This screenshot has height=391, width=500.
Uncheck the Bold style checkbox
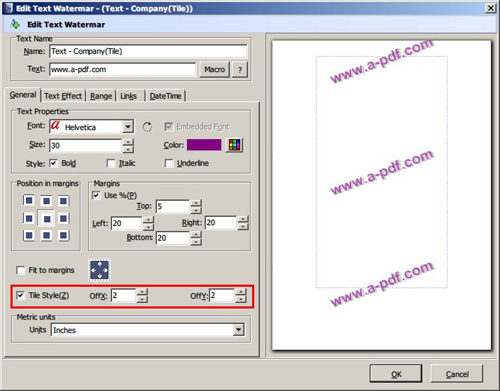(53, 163)
